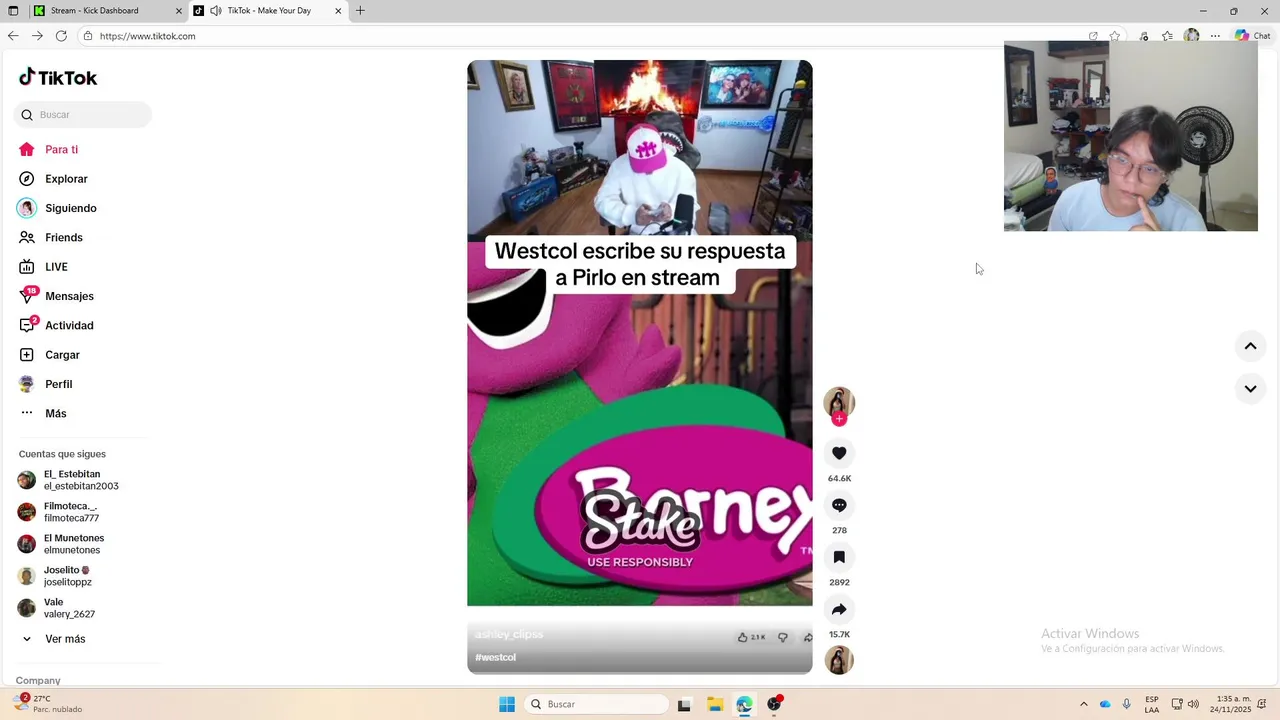Open the #westcol hashtag
This screenshot has height=720, width=1280.
click(495, 657)
